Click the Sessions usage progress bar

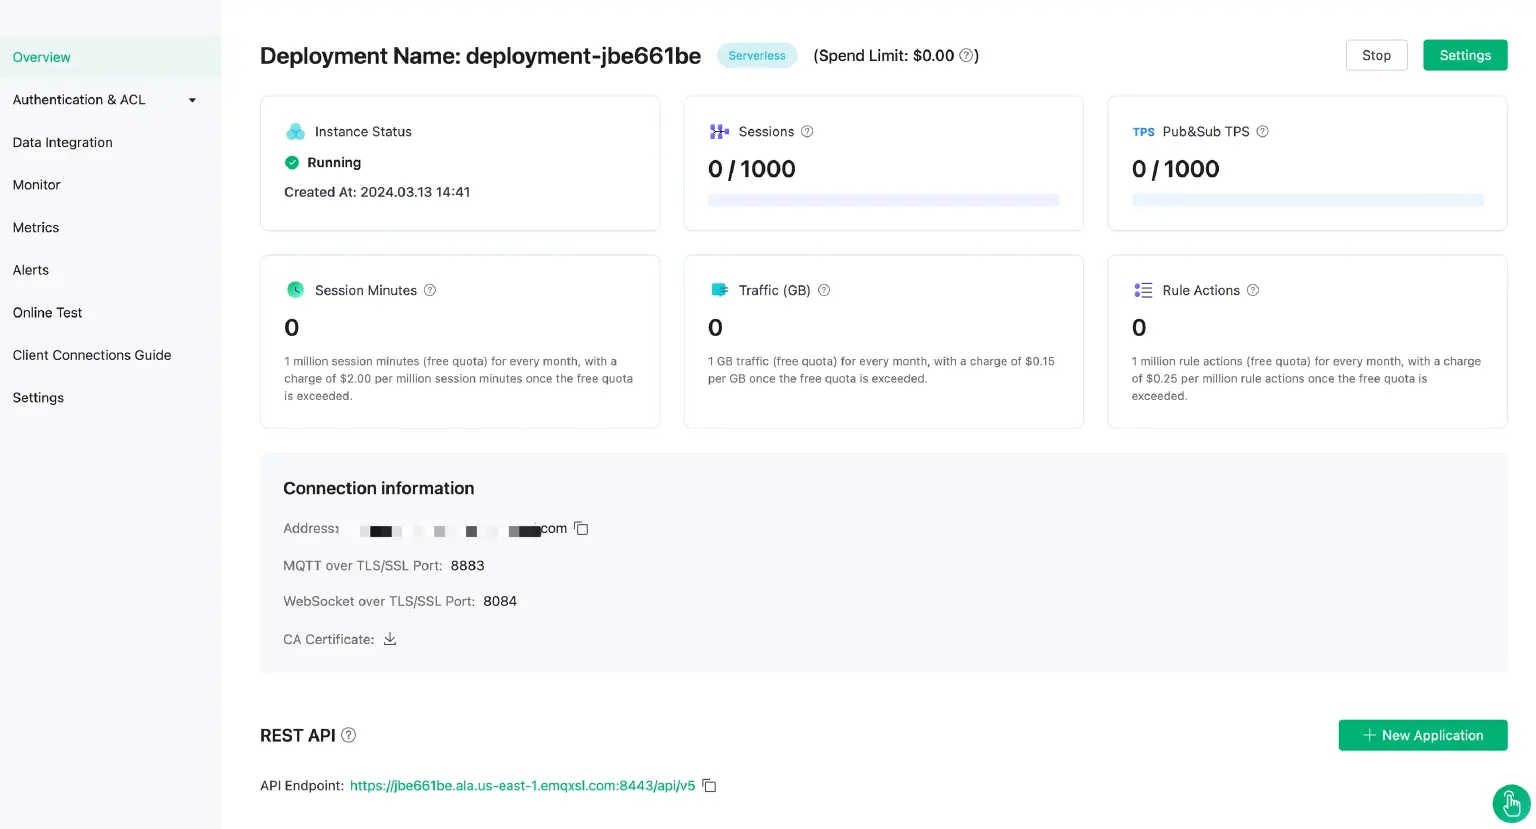tap(883, 200)
